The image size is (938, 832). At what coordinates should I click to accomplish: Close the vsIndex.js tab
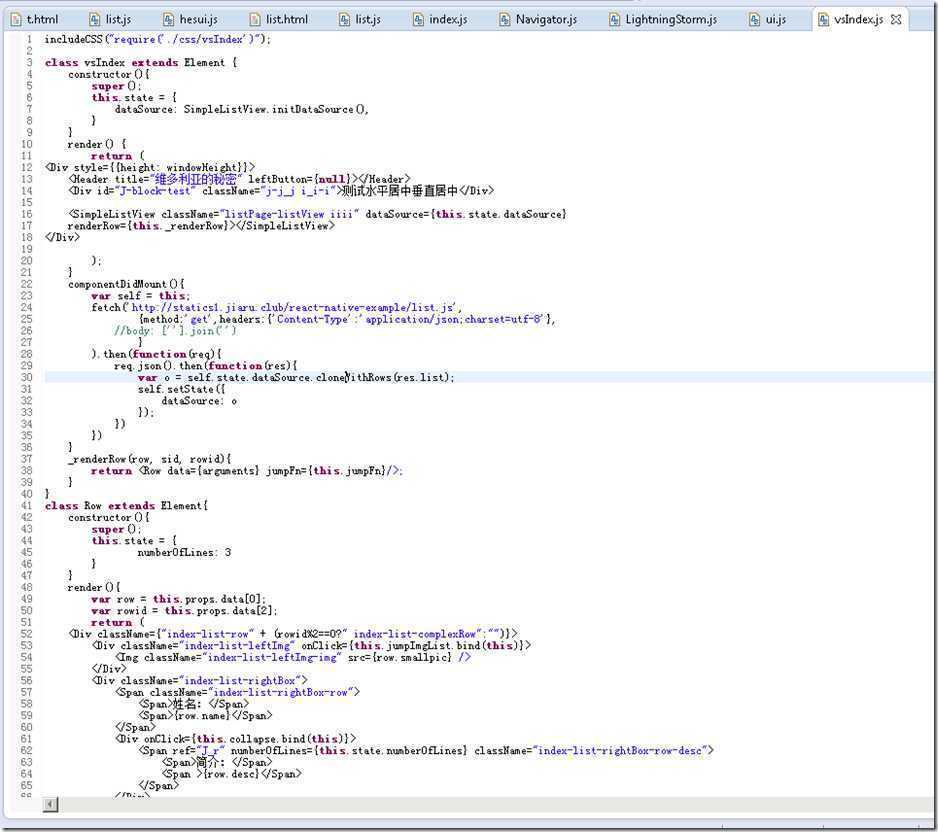pos(896,19)
